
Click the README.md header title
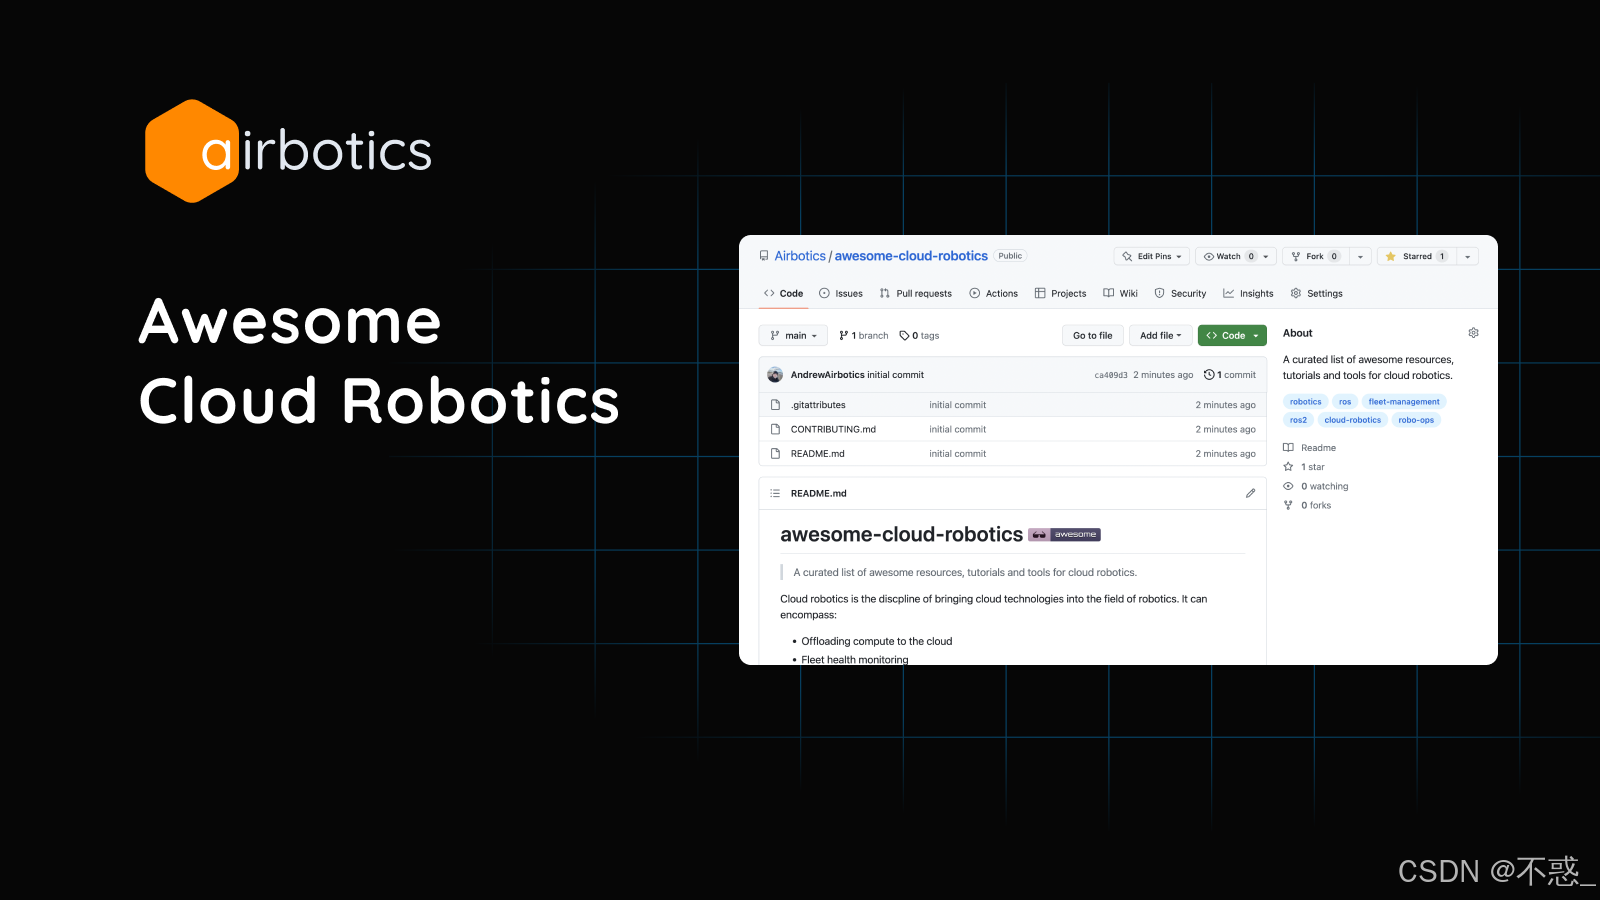pyautogui.click(x=818, y=493)
